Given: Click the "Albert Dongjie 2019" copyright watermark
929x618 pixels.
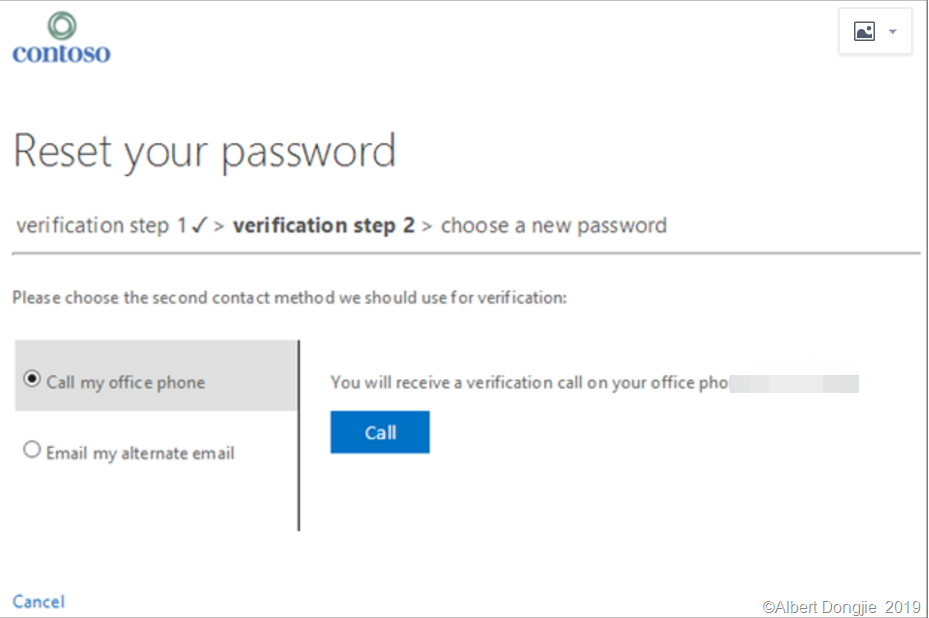Looking at the screenshot, I should (x=841, y=606).
